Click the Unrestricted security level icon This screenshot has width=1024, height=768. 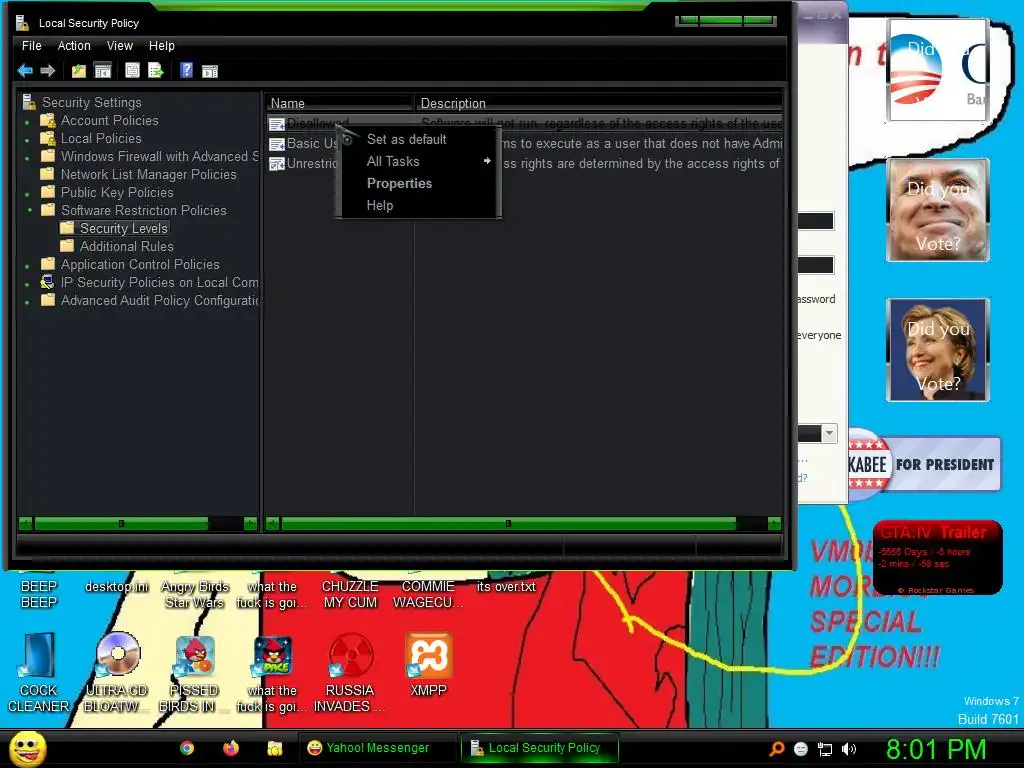point(277,164)
